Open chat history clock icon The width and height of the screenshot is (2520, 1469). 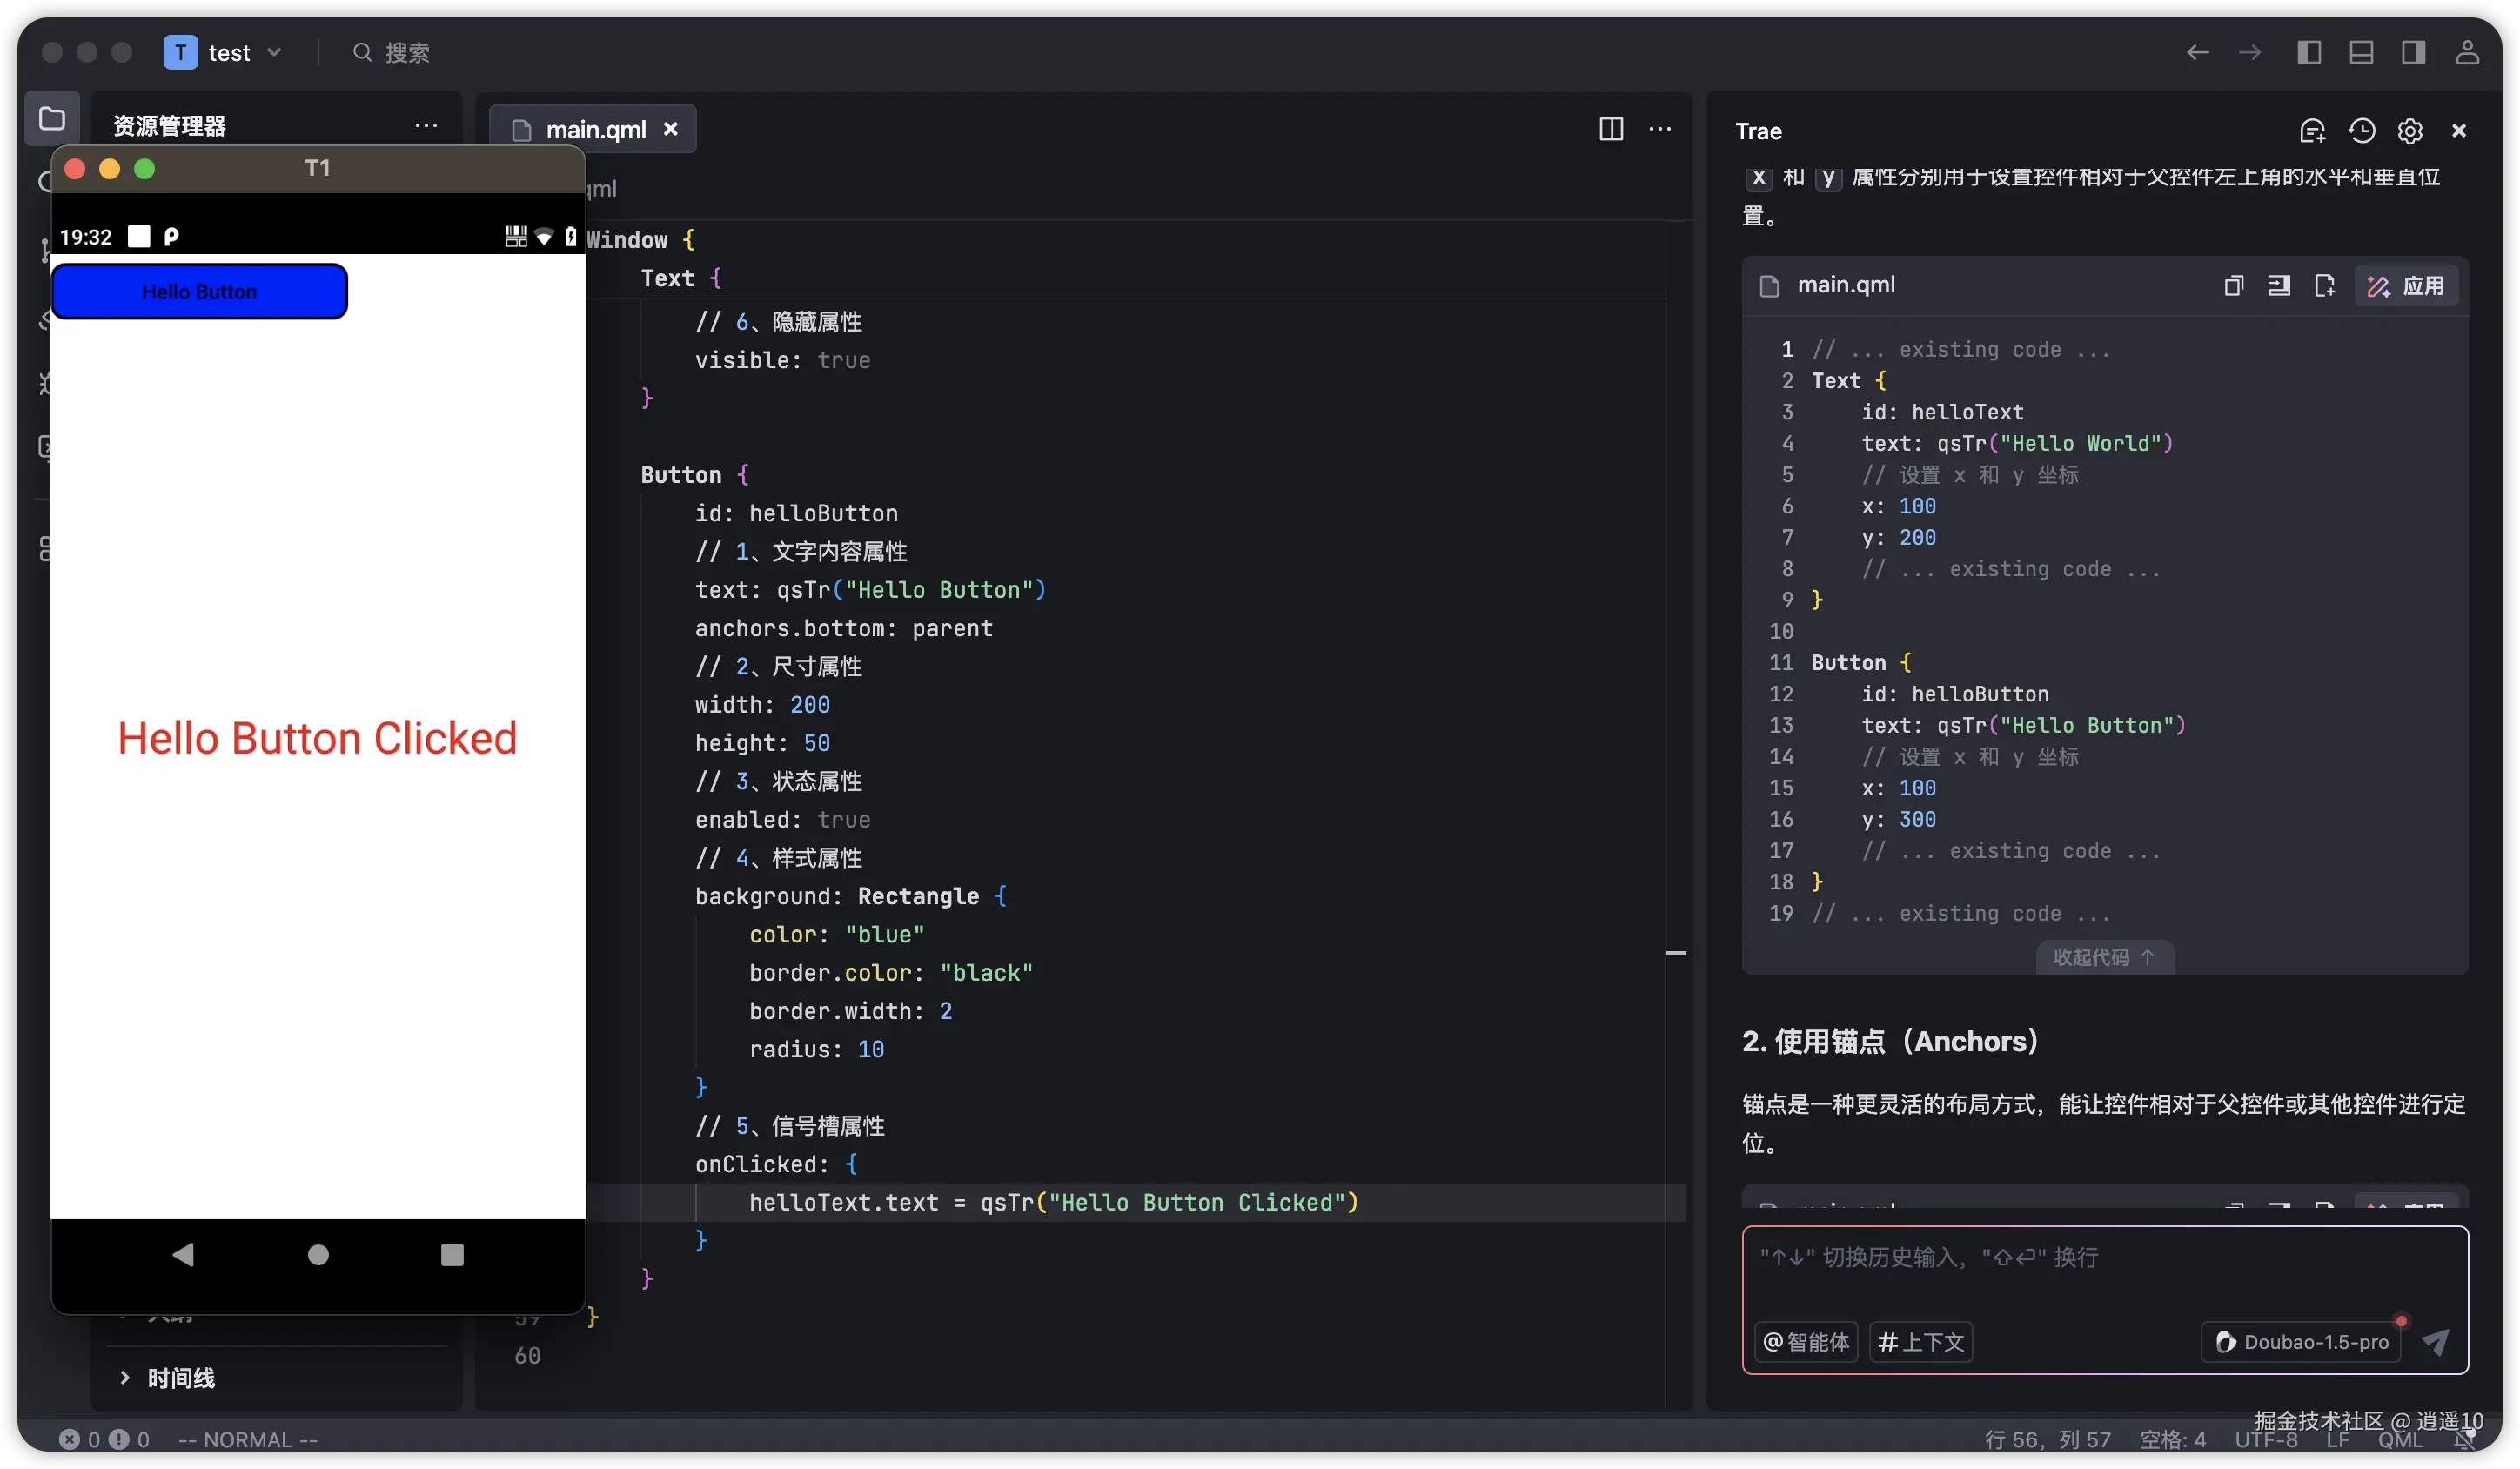(x=2361, y=131)
